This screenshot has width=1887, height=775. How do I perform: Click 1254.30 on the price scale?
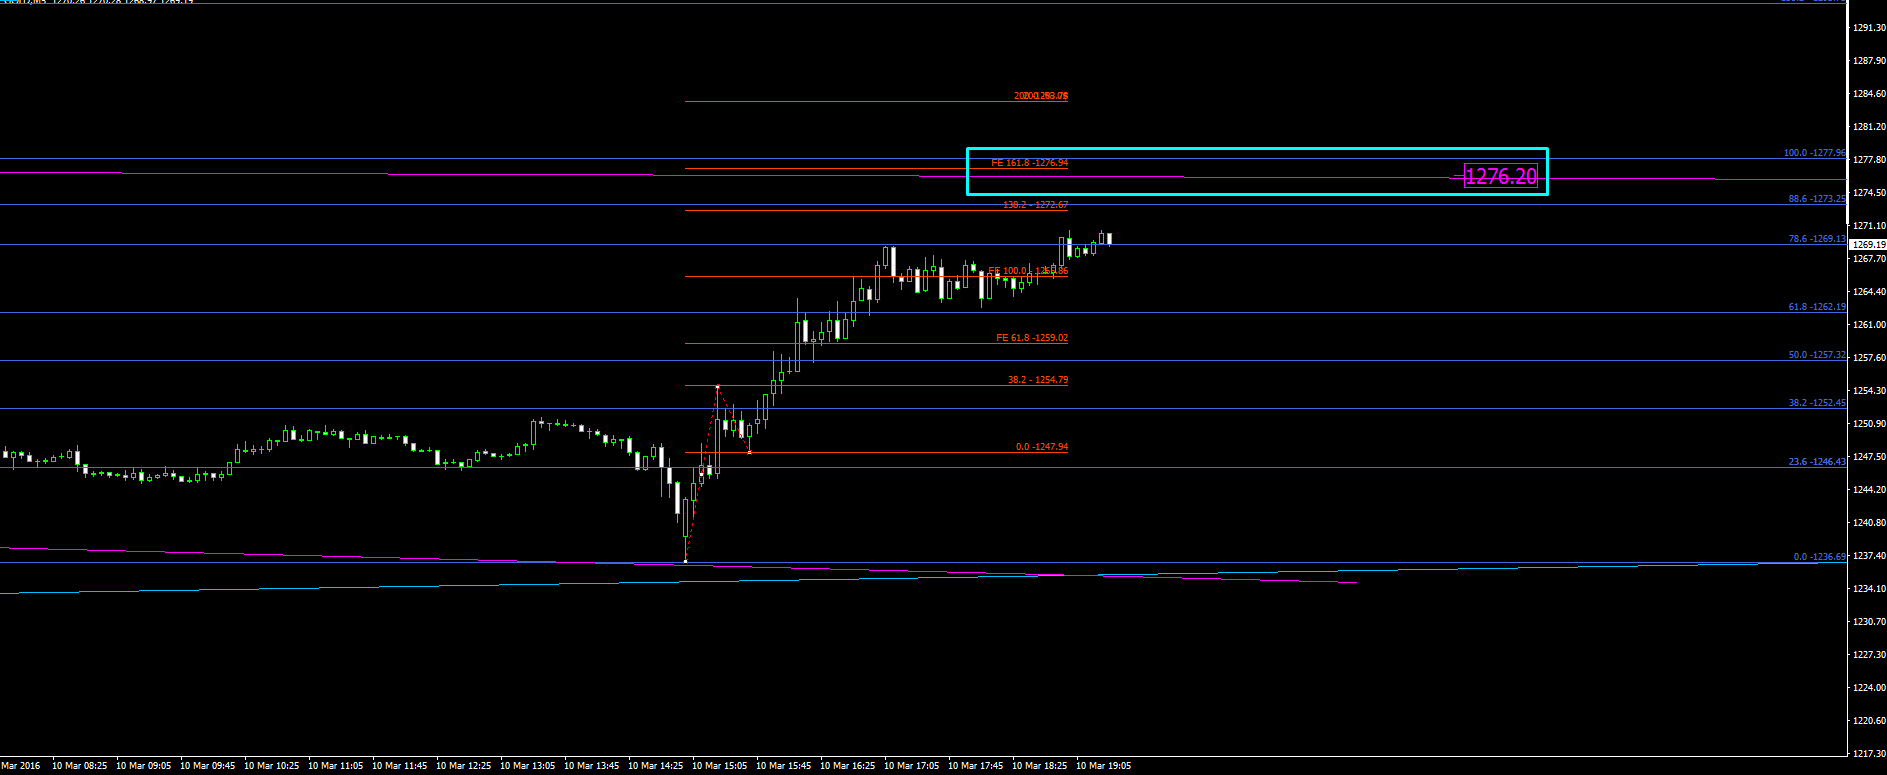(1869, 391)
